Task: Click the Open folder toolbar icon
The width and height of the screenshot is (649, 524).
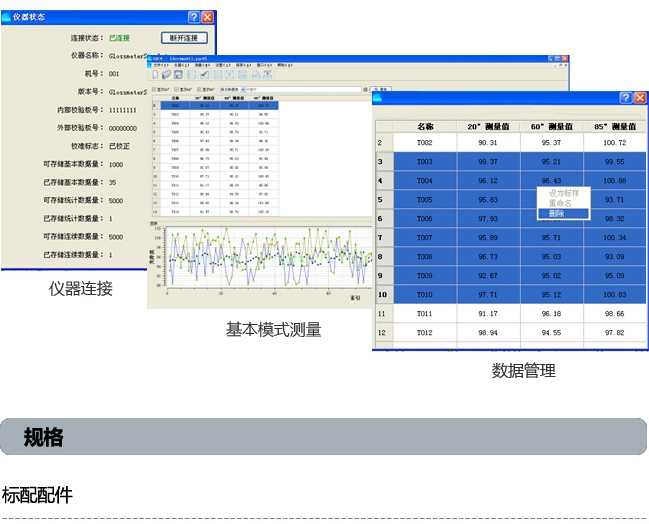Action: [x=166, y=75]
